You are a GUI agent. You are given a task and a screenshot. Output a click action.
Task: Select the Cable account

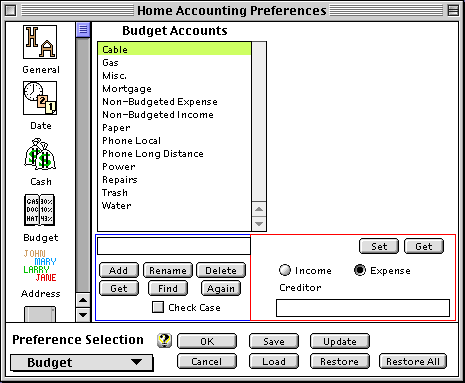point(174,49)
